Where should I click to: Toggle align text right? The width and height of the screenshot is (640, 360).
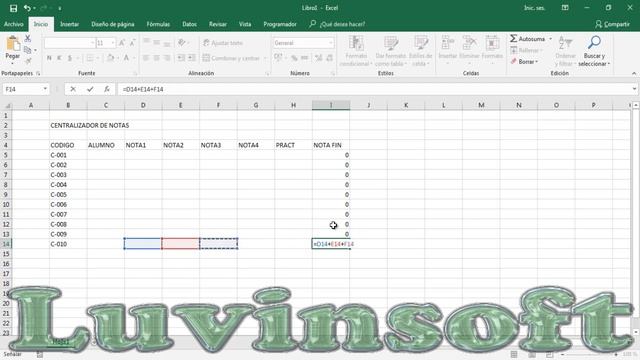(x=167, y=58)
